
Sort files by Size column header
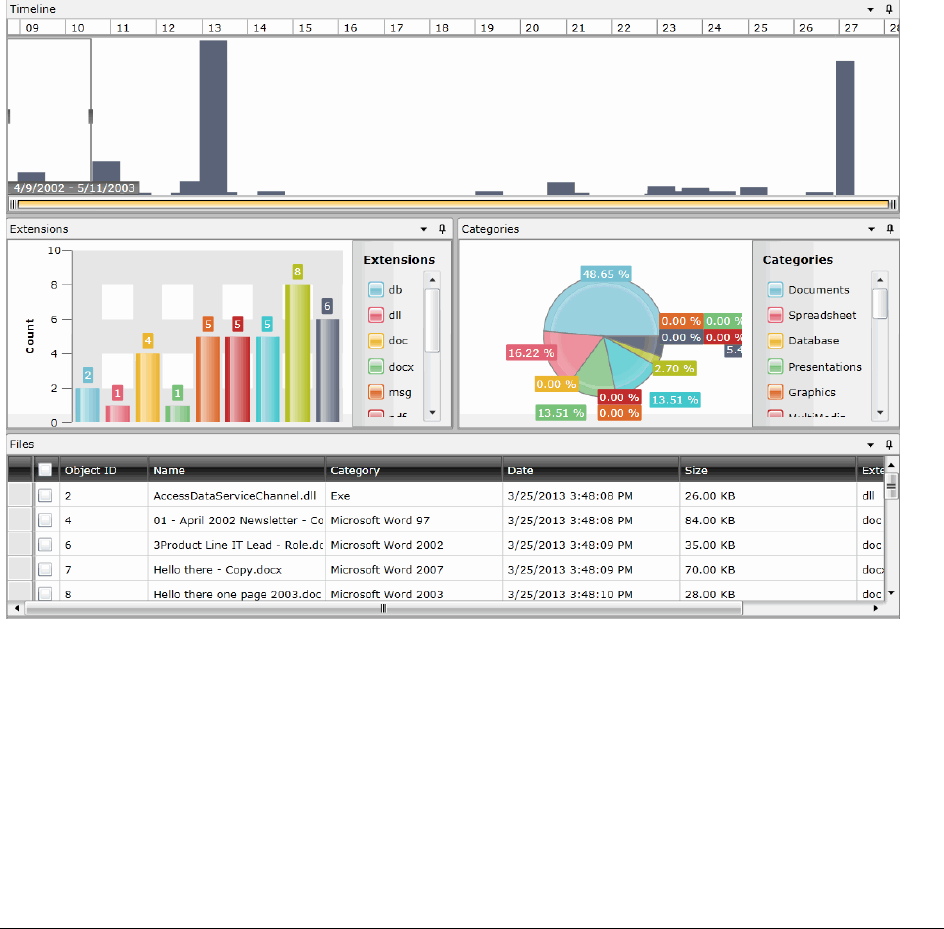[768, 470]
